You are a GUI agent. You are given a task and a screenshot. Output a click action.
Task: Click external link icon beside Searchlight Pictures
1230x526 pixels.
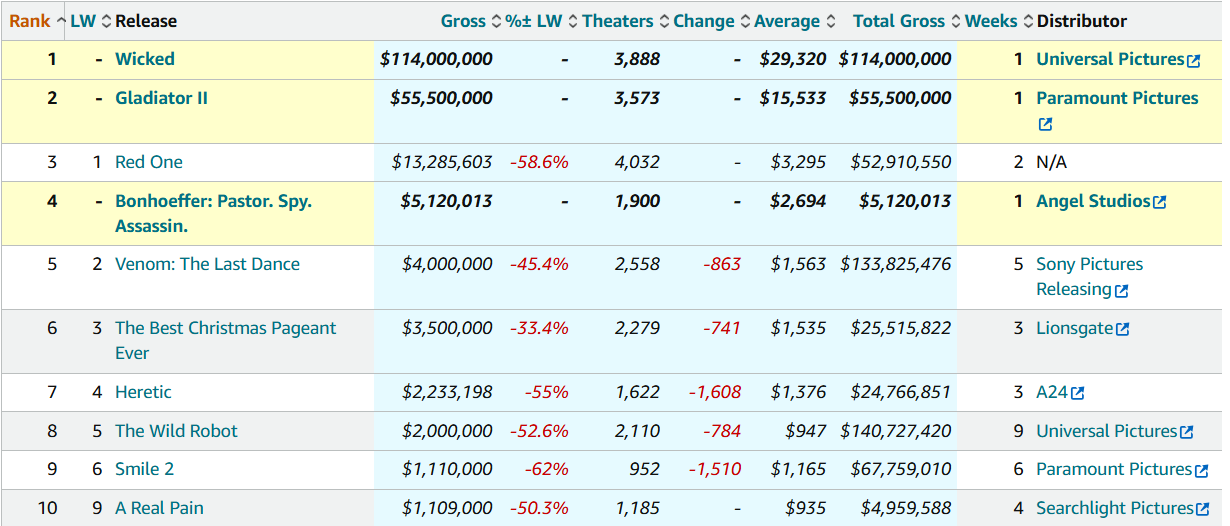1203,509
